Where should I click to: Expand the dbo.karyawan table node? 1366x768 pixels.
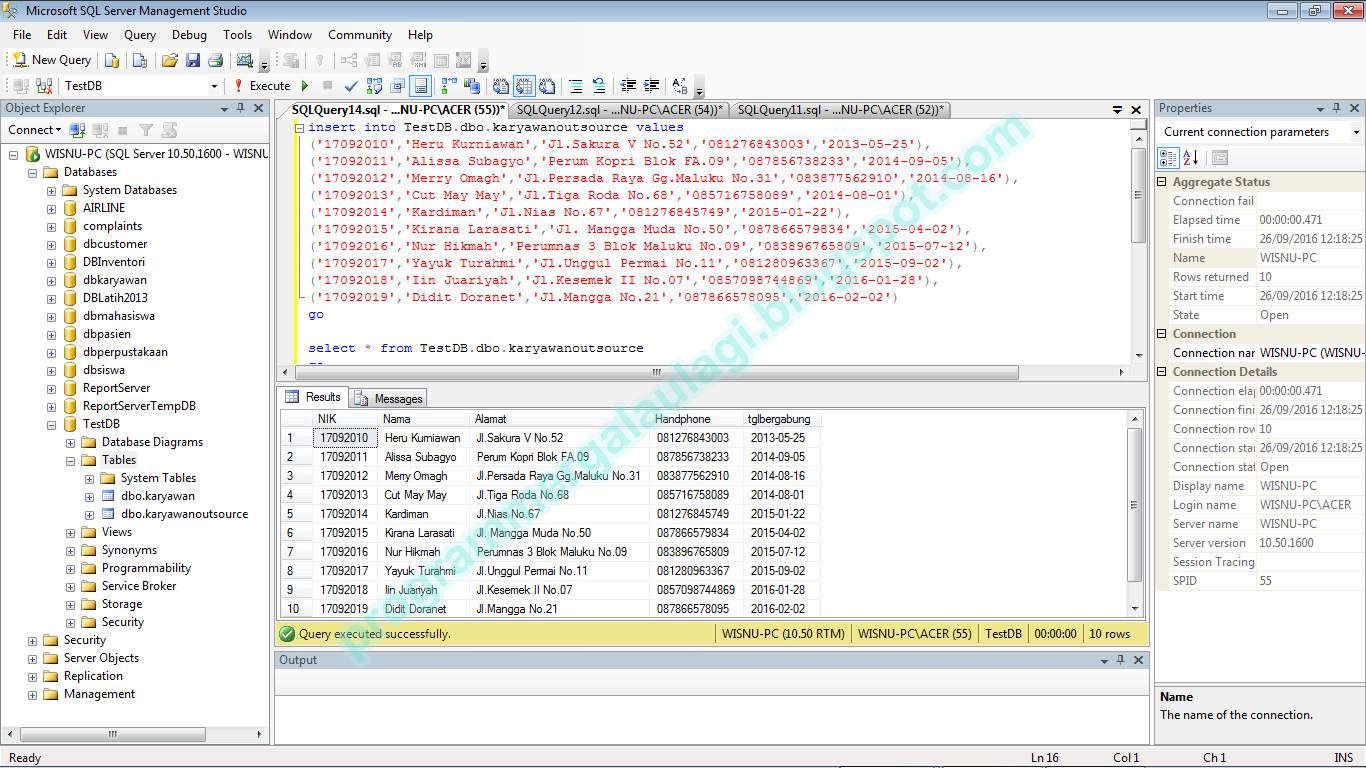(89, 495)
